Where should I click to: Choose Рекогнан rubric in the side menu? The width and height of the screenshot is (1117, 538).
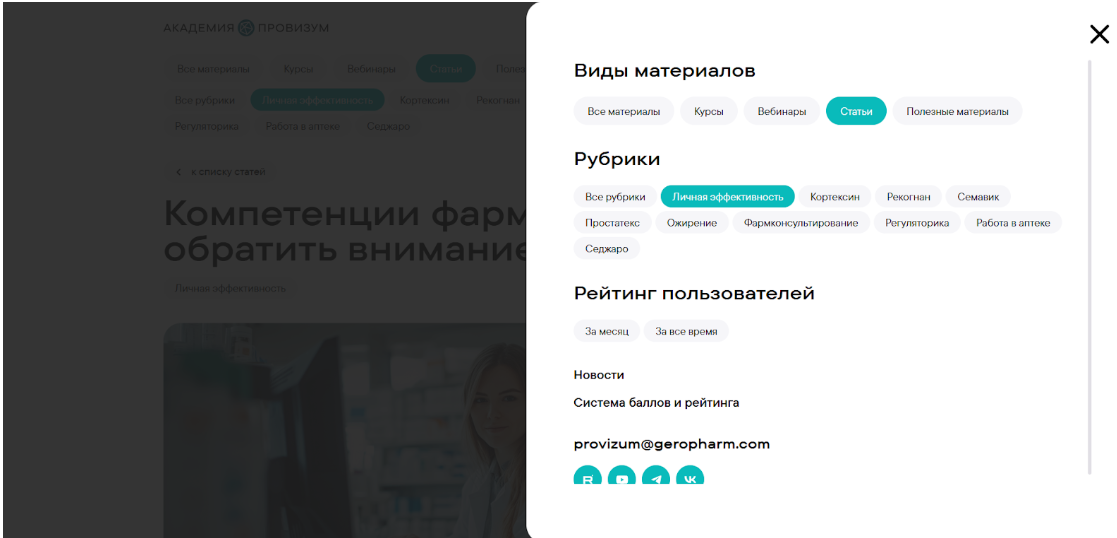pyautogui.click(x=908, y=197)
